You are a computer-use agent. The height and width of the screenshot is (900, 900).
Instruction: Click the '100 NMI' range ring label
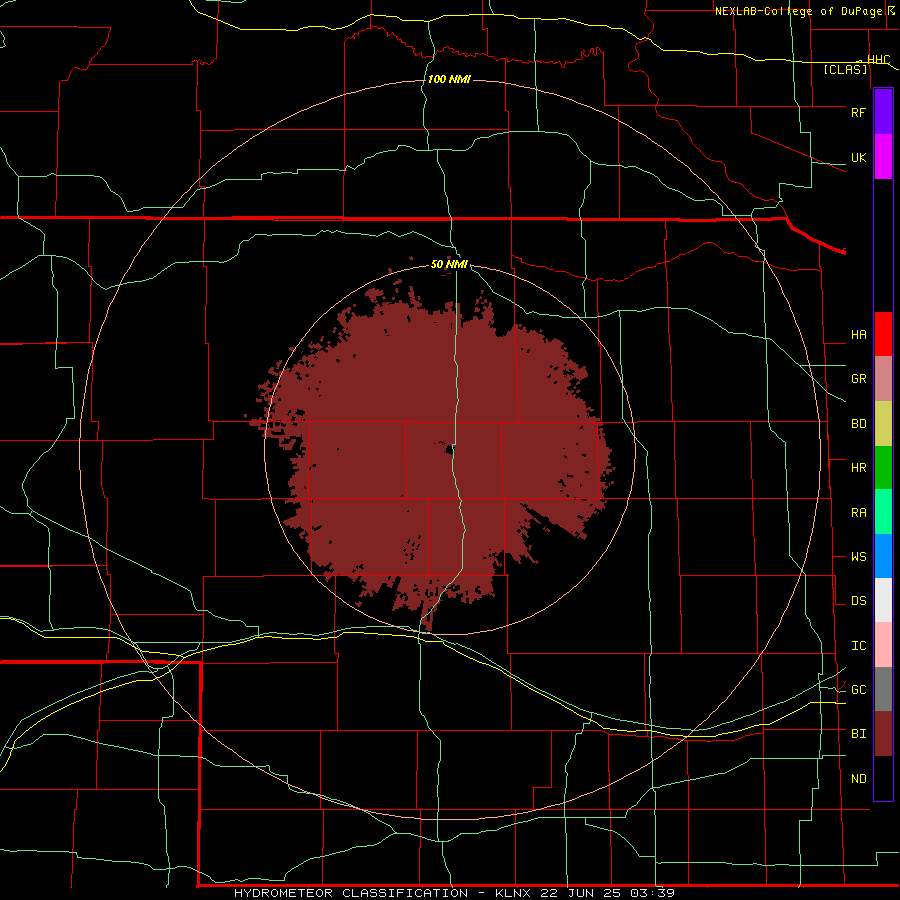point(449,79)
